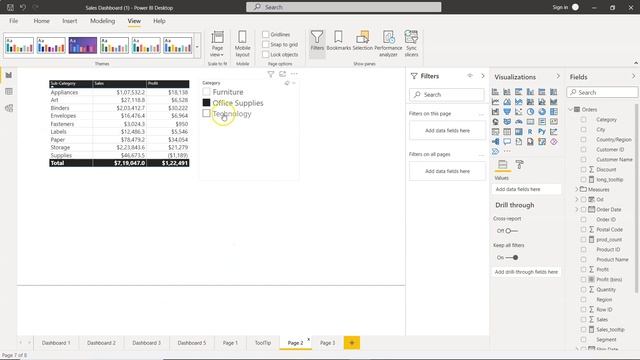Expand the themes gallery dropdown

point(197,46)
